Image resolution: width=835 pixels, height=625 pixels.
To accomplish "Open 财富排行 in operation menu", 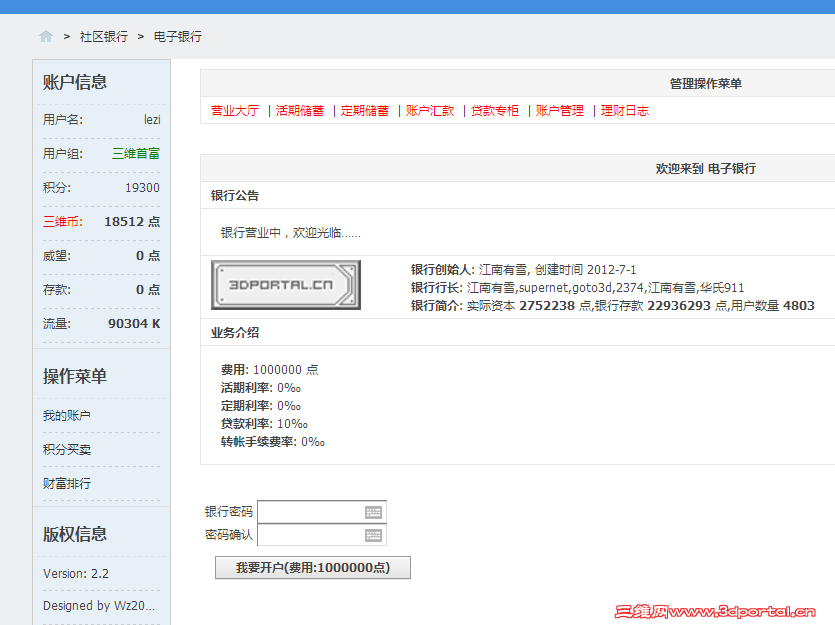I will pyautogui.click(x=67, y=483).
